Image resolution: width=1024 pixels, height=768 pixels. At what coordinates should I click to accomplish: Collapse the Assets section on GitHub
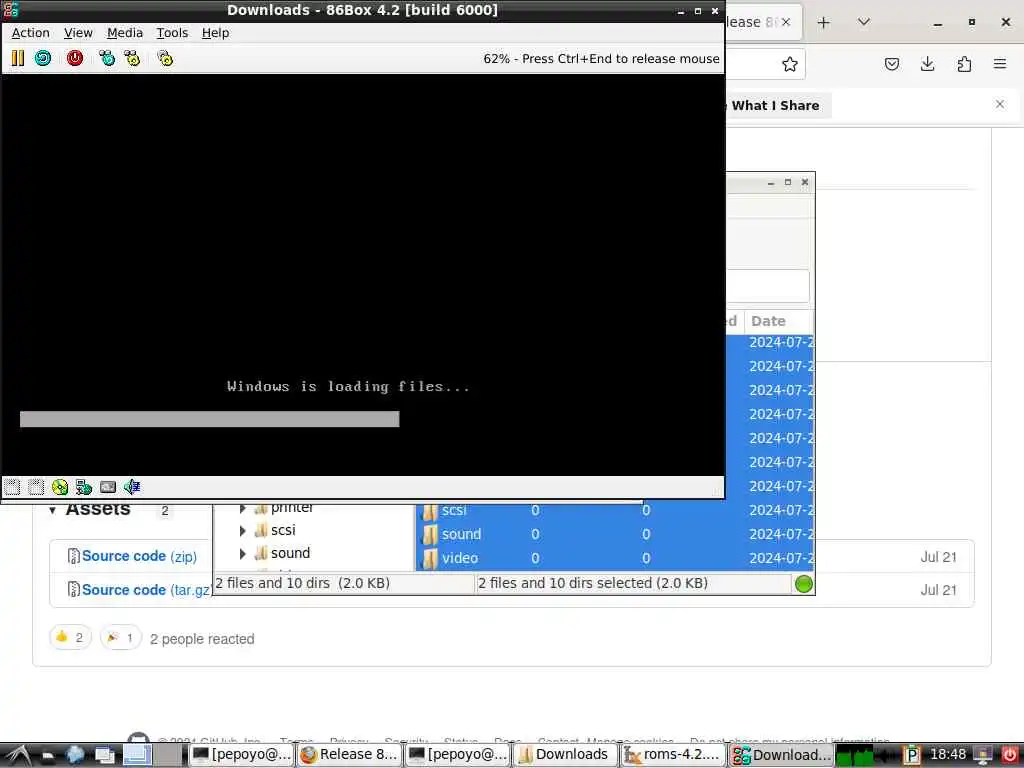53,510
